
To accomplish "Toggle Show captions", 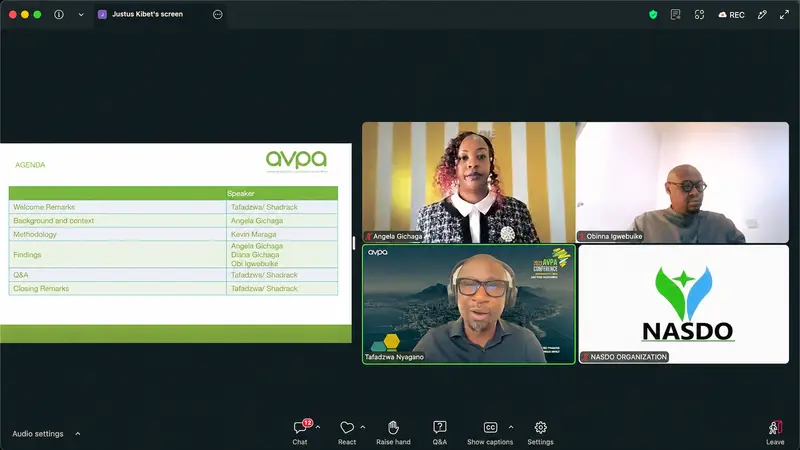I will 490,433.
